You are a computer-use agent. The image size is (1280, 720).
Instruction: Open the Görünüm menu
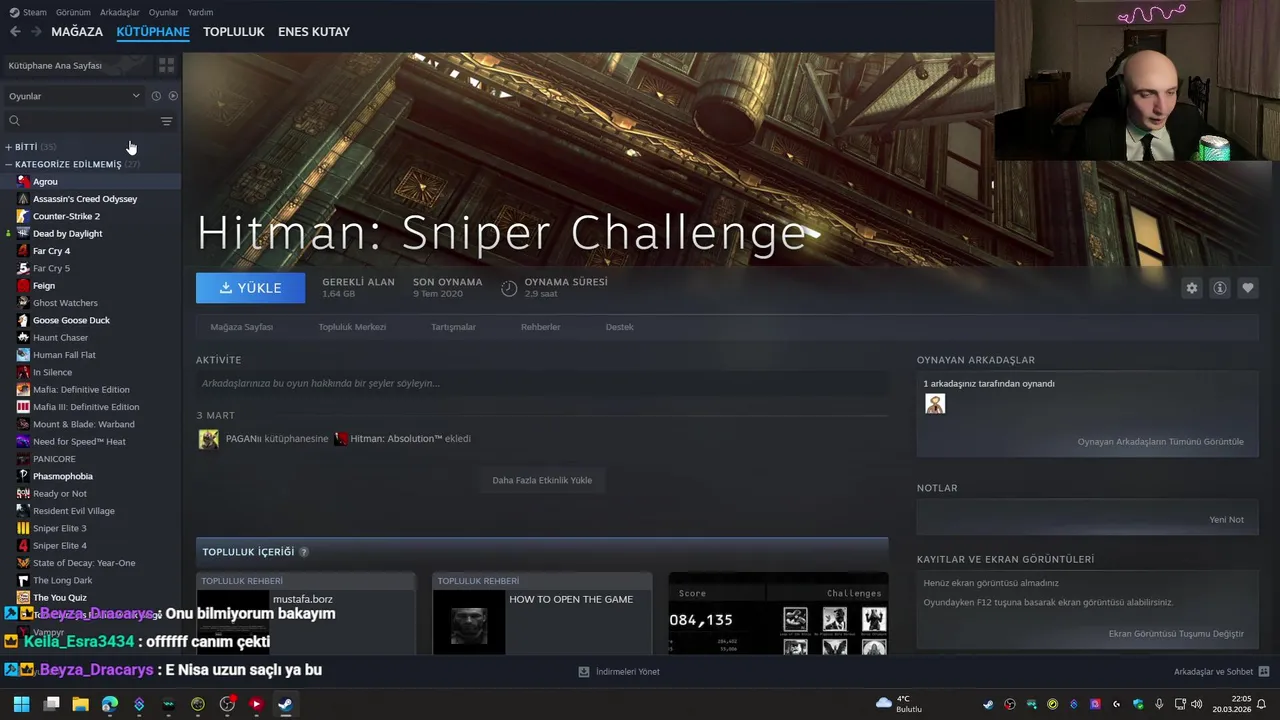(73, 12)
